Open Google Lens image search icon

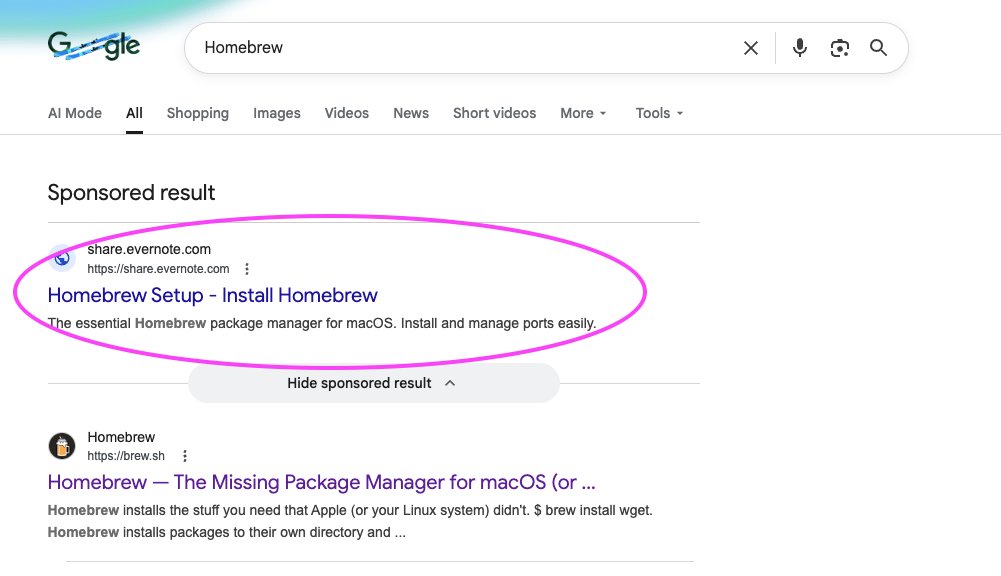pos(839,48)
